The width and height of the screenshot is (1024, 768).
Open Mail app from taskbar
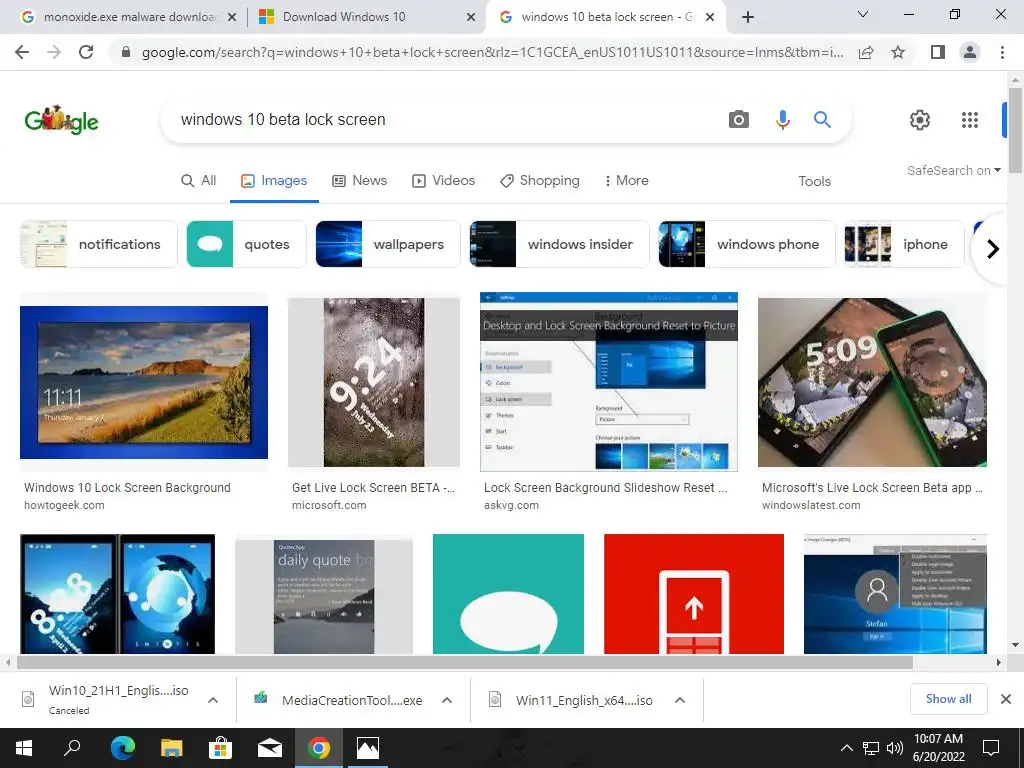coord(269,748)
